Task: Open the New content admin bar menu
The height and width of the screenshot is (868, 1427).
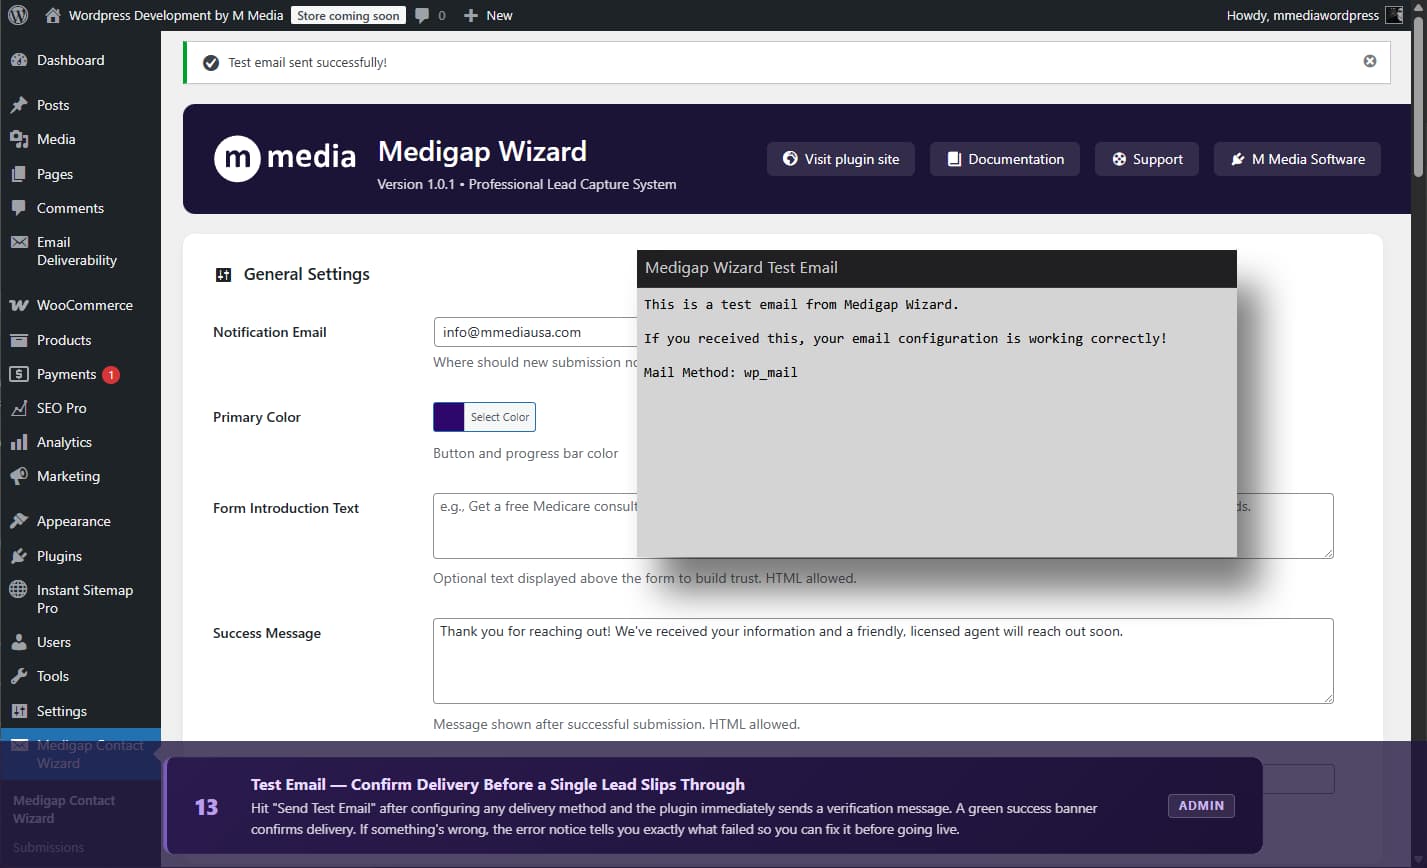Action: 487,15
